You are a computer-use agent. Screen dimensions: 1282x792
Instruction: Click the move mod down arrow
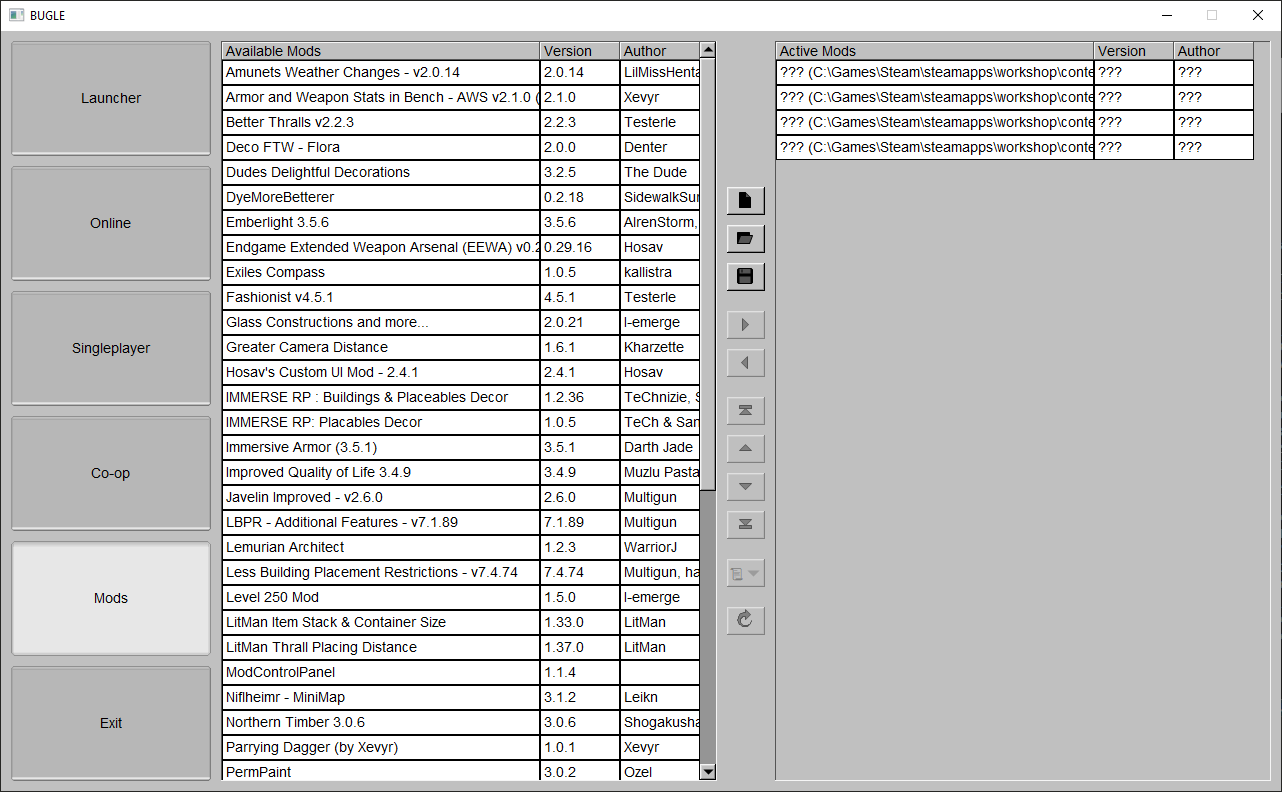click(x=745, y=486)
